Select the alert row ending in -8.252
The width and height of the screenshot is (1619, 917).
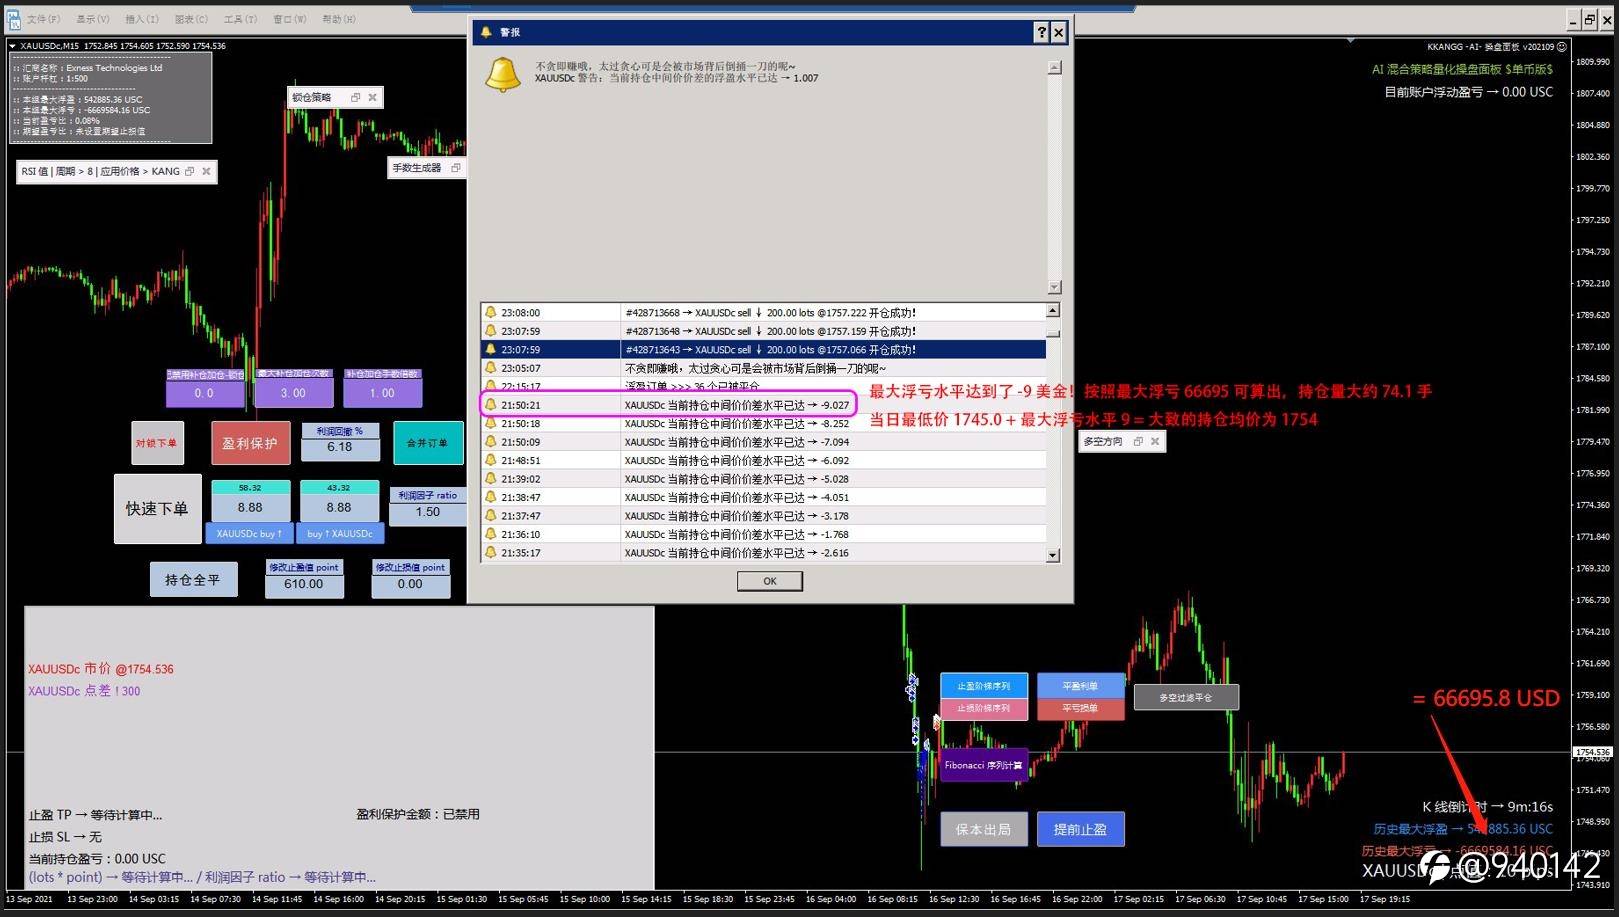[764, 424]
